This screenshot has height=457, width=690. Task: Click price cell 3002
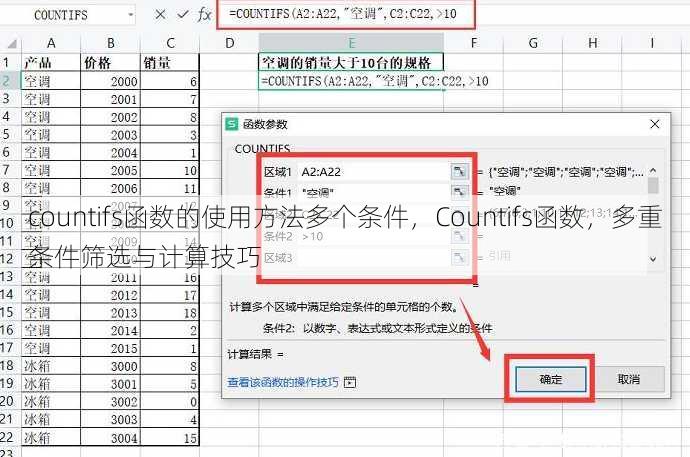pyautogui.click(x=110, y=402)
